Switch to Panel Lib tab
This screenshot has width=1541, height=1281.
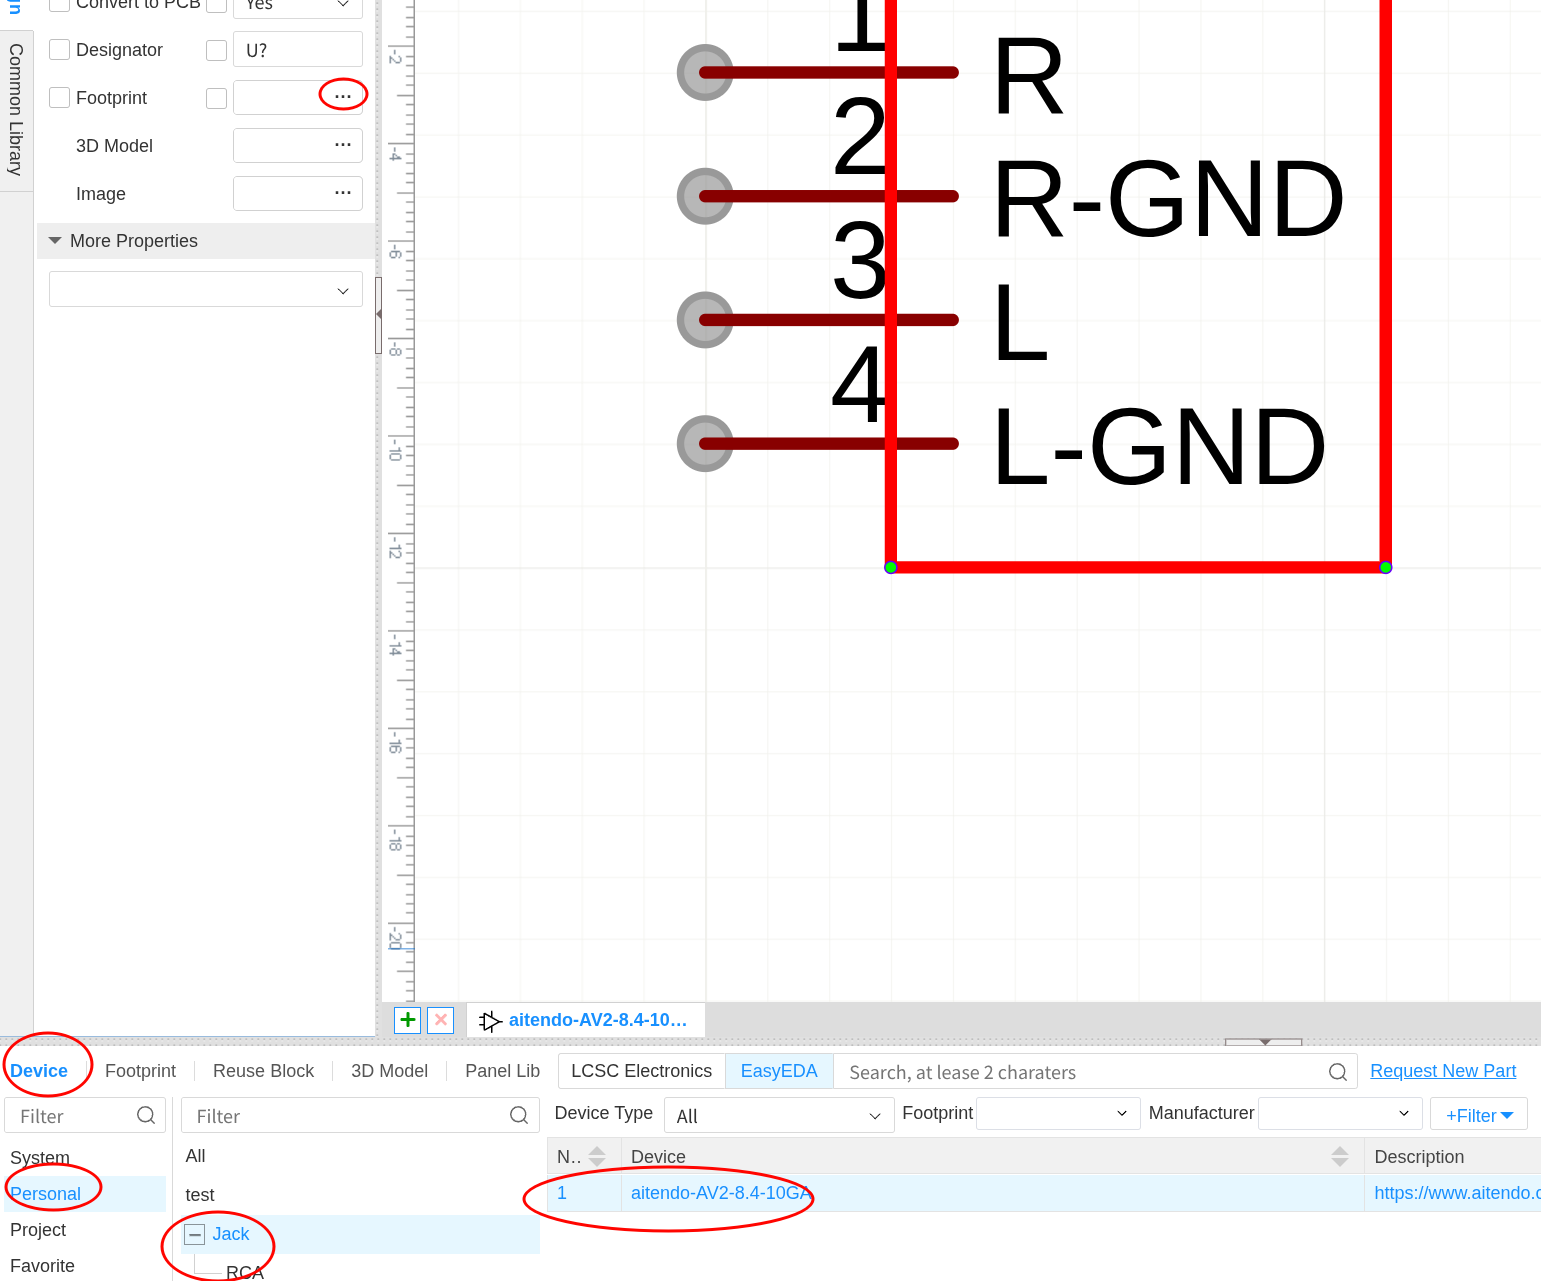point(502,1071)
